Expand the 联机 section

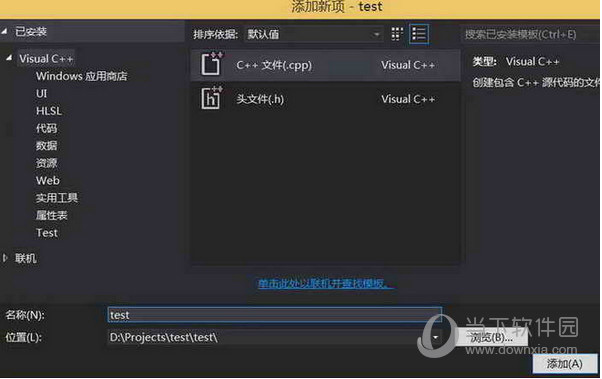5,258
